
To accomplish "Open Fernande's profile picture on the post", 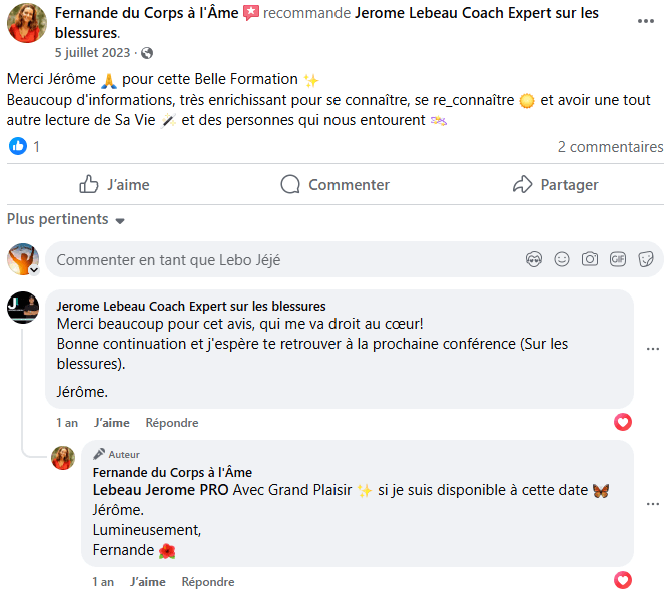I will coord(26,22).
